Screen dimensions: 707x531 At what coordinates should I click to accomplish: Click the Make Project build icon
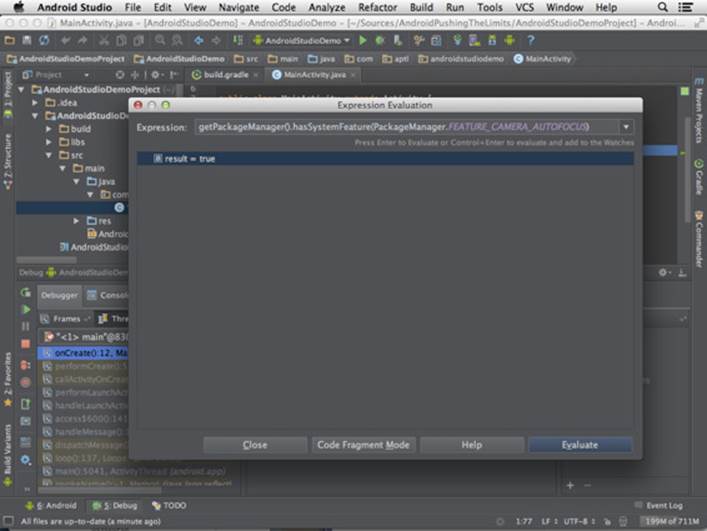(238, 41)
